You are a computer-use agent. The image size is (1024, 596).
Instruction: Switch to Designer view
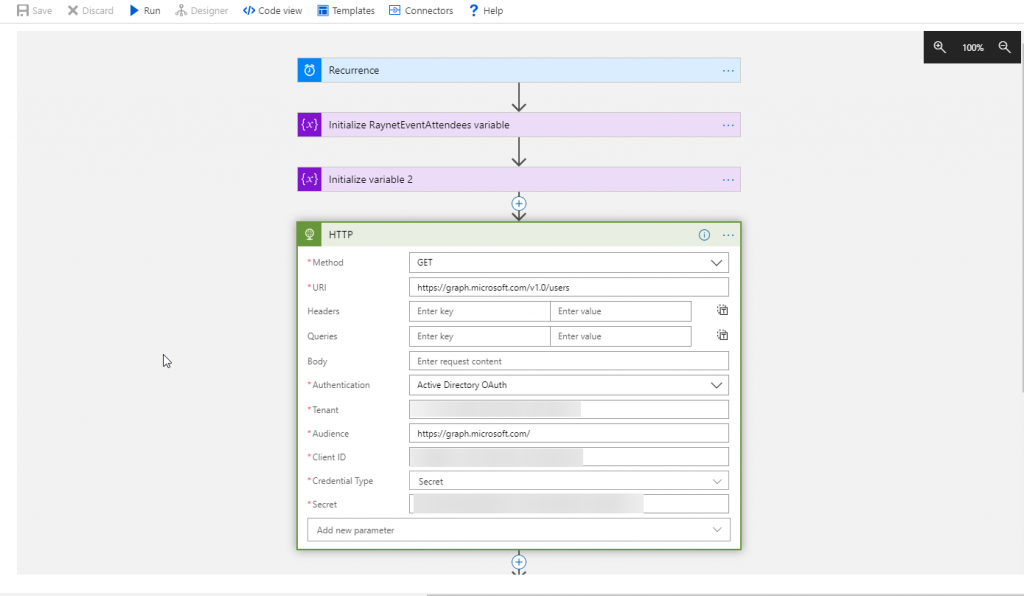click(201, 10)
